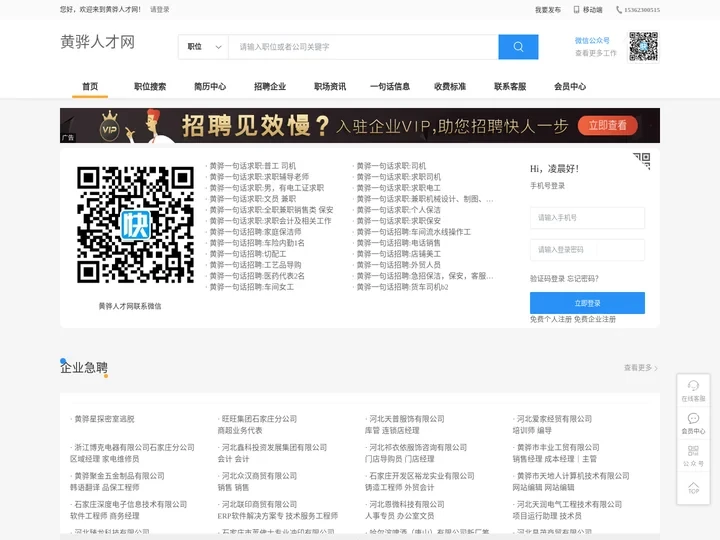Click the phone number icon in header

pyautogui.click(x=619, y=10)
